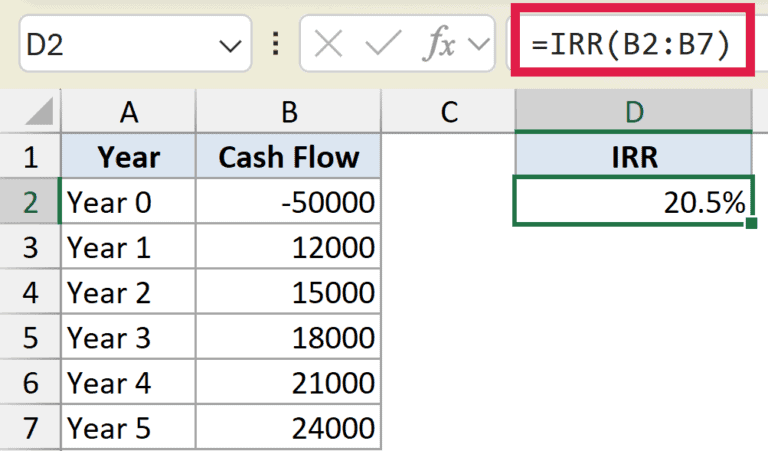This screenshot has height=451, width=768.
Task: Select row 5 header
Action: (x=30, y=337)
